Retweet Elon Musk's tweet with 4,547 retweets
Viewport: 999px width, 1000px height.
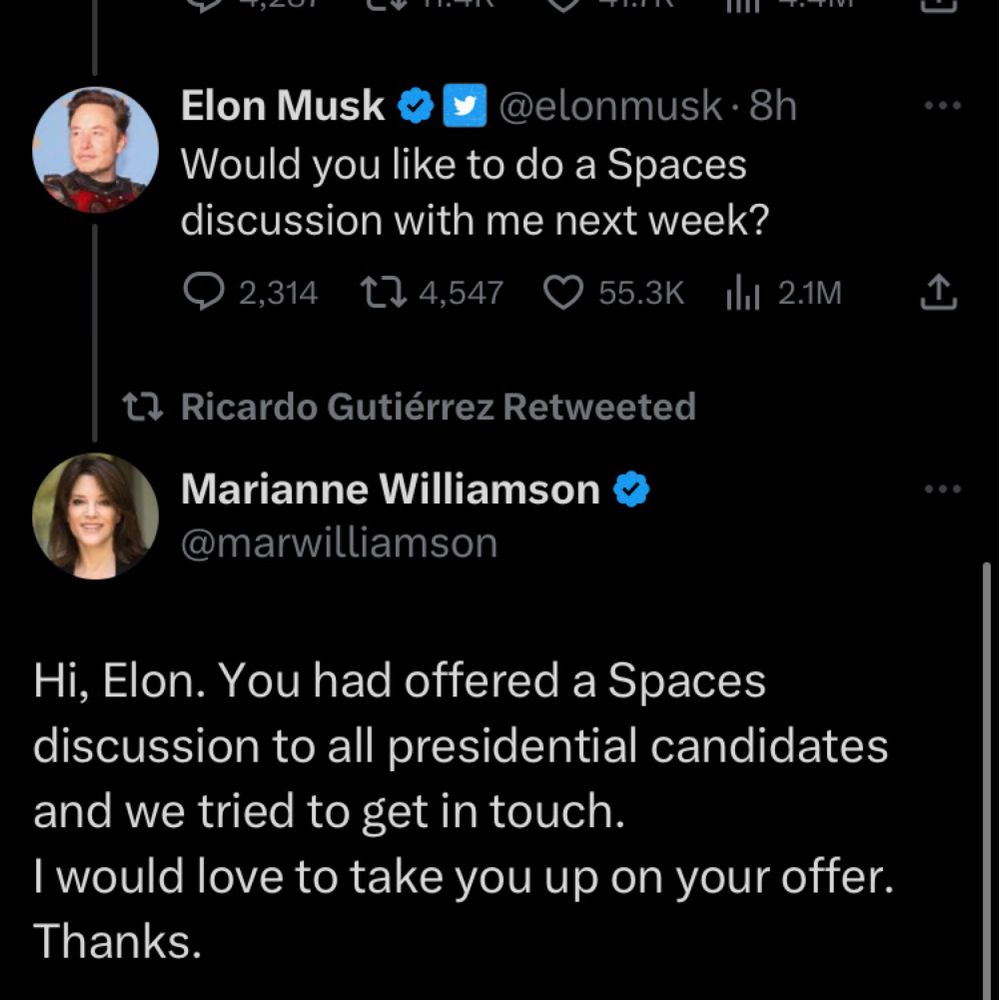pos(379,292)
